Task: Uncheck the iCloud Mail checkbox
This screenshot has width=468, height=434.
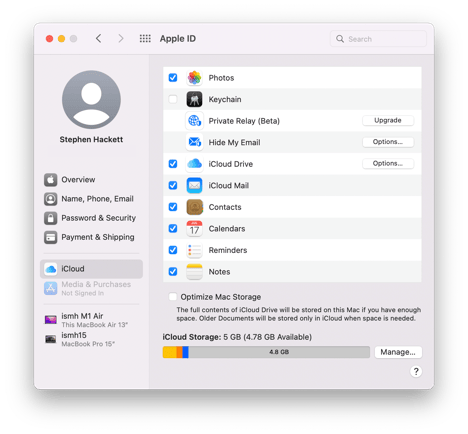Action: point(173,185)
